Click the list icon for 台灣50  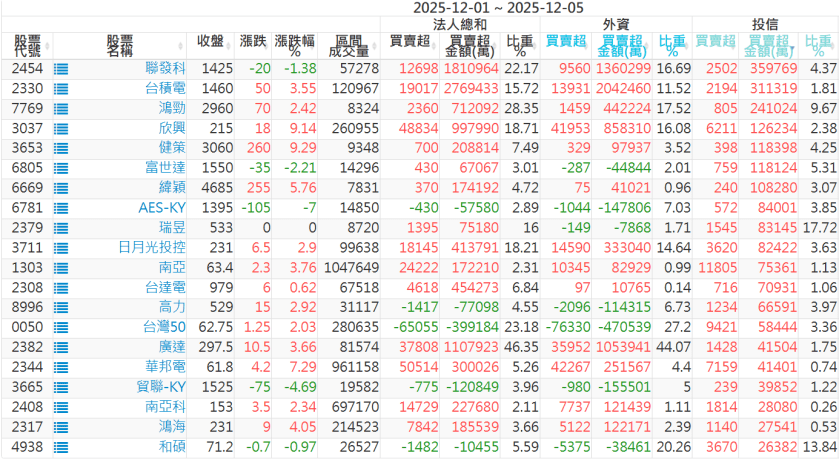(x=61, y=326)
